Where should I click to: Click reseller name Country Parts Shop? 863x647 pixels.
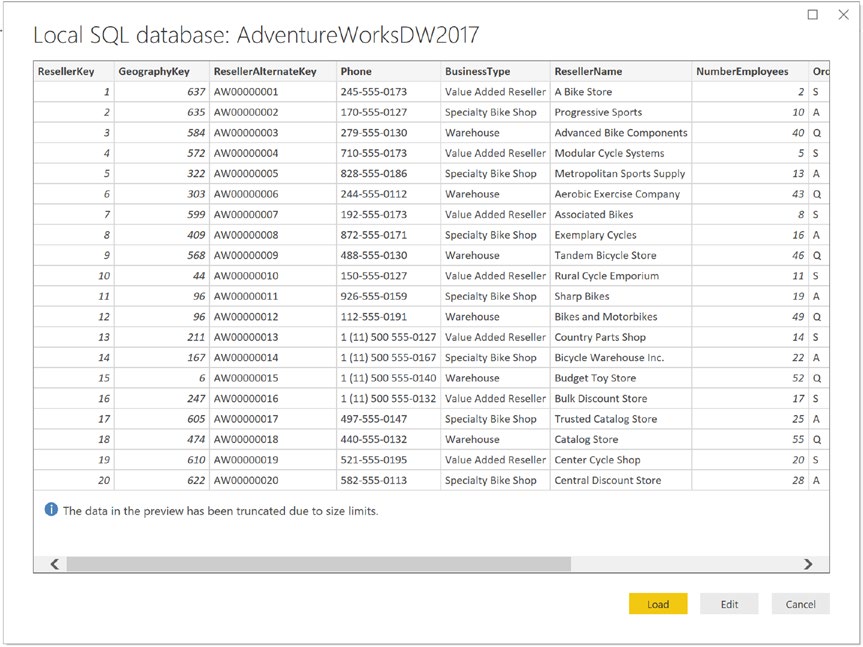600,337
